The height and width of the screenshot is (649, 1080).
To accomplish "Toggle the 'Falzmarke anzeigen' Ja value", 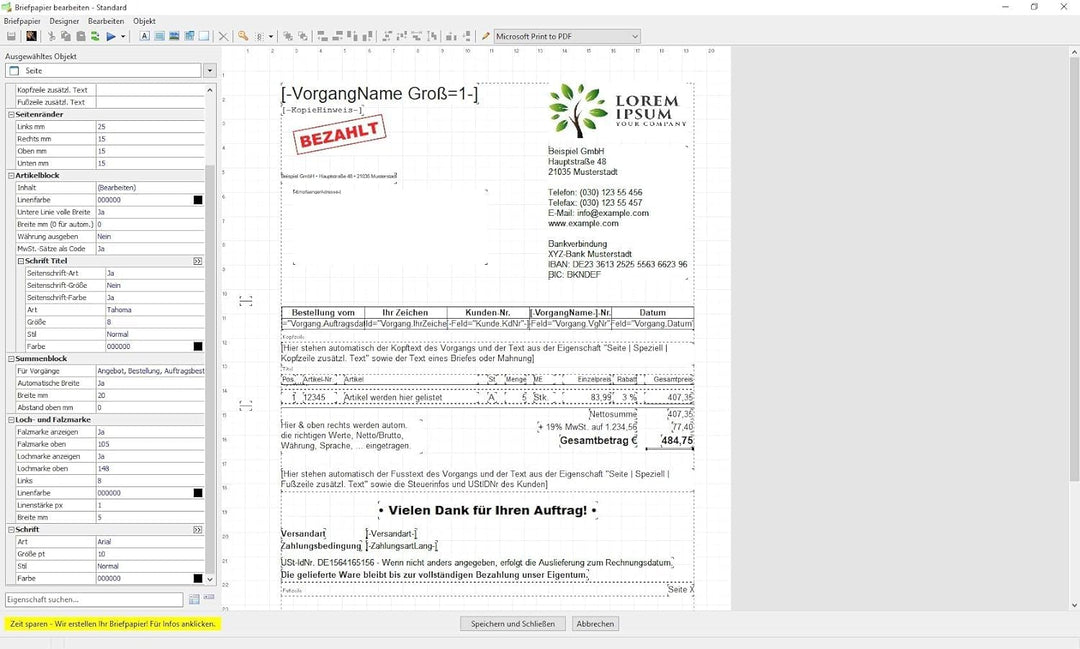I will coord(150,432).
